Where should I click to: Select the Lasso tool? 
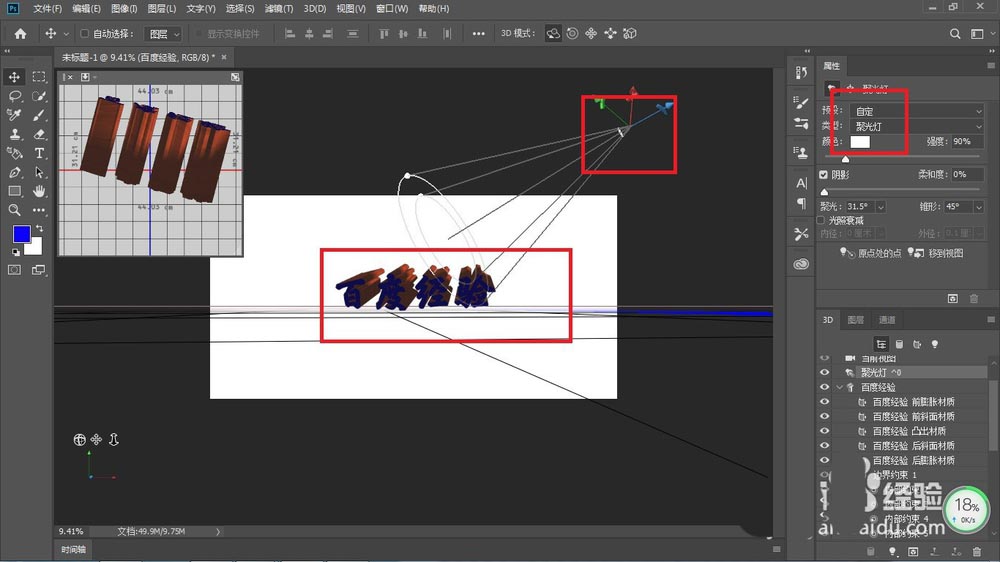pyautogui.click(x=14, y=96)
